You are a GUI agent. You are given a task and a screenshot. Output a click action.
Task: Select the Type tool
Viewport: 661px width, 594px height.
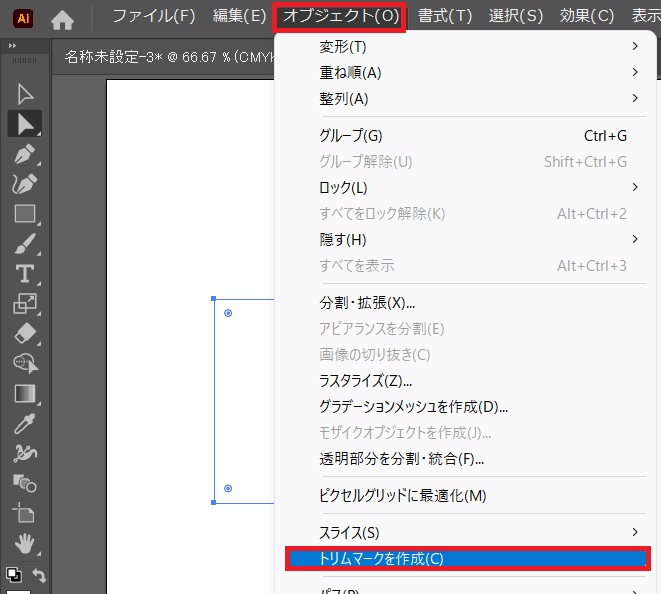pyautogui.click(x=25, y=273)
